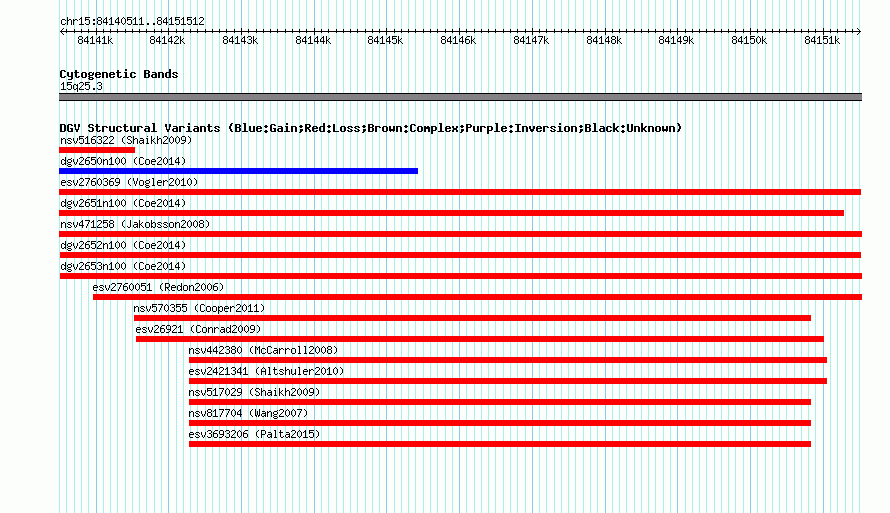The image size is (890, 513).
Task: Select the red esv26921 loss bar
Action: point(480,339)
